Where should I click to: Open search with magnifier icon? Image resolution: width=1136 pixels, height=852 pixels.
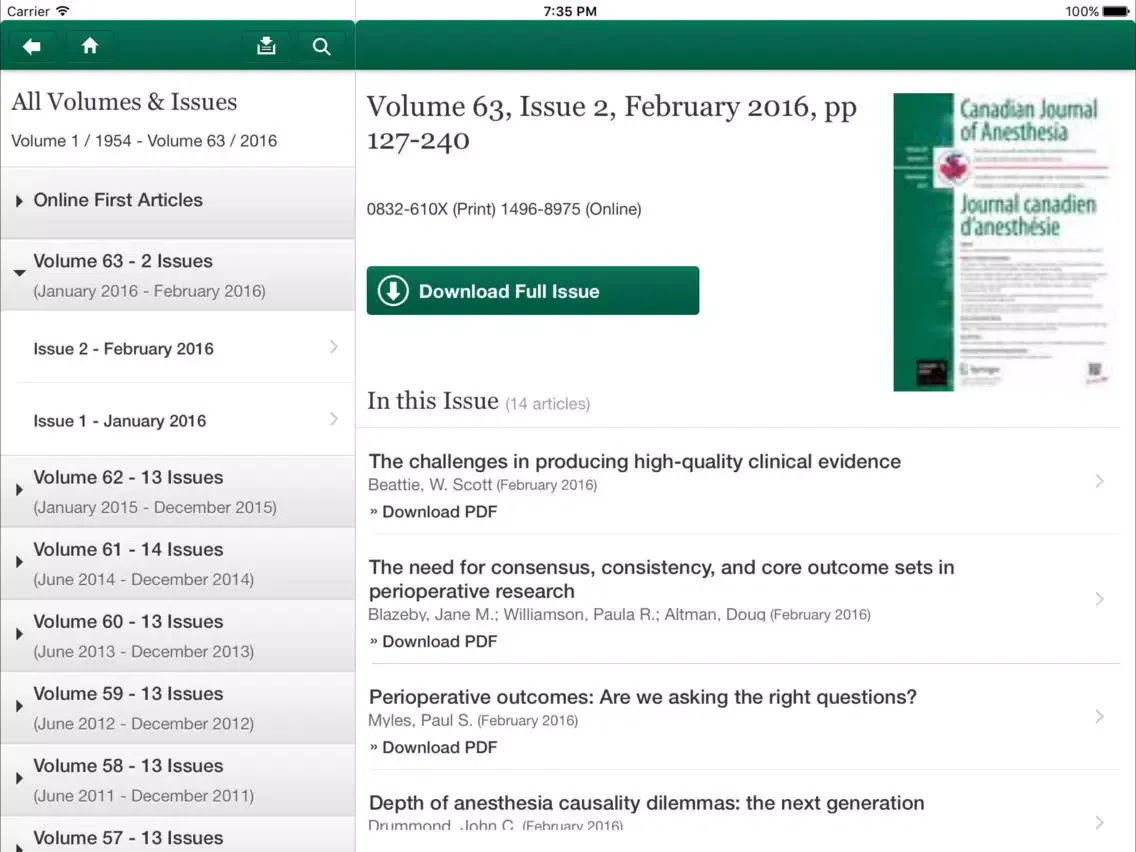click(322, 46)
